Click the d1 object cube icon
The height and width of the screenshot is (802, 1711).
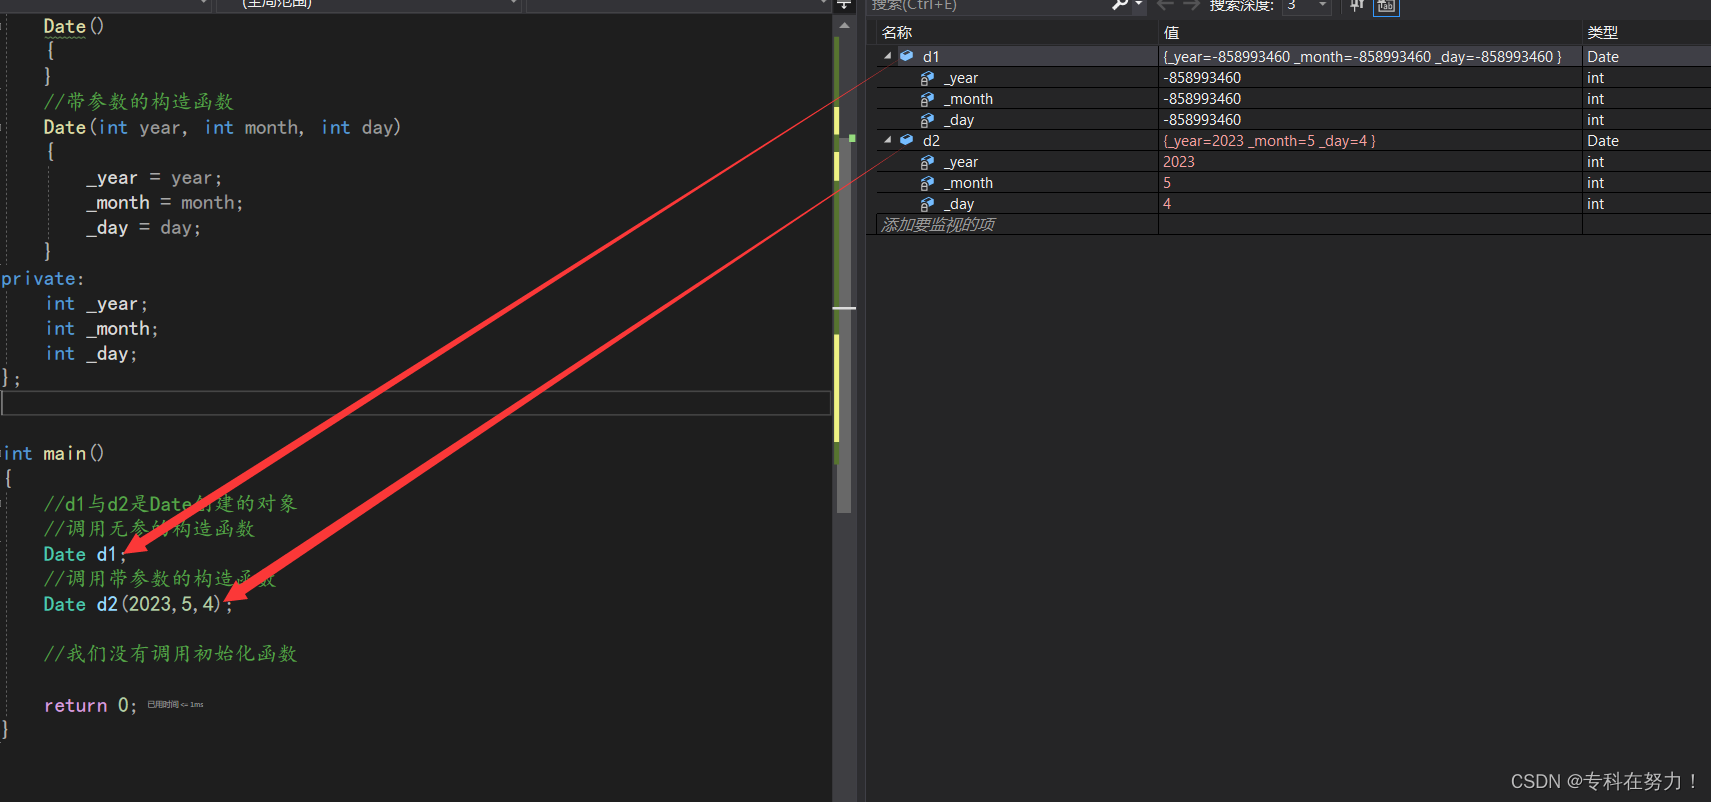tap(907, 56)
